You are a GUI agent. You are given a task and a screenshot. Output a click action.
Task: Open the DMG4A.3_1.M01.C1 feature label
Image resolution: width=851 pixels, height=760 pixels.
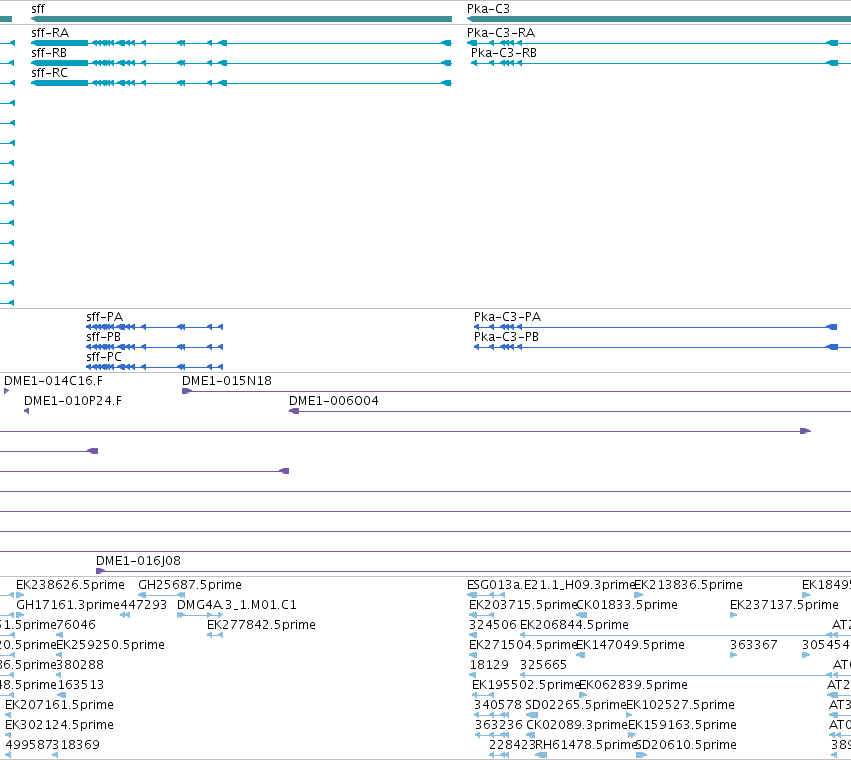(237, 605)
